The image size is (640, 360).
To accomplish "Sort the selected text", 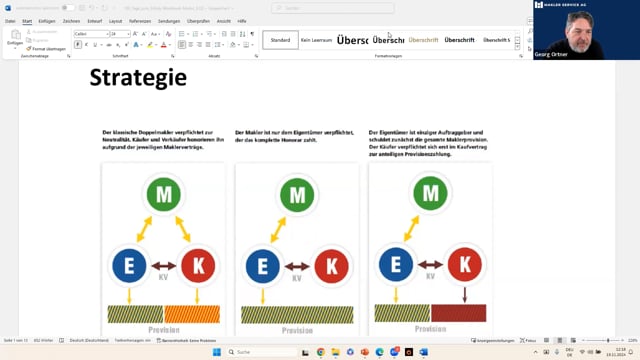I will click(x=243, y=34).
